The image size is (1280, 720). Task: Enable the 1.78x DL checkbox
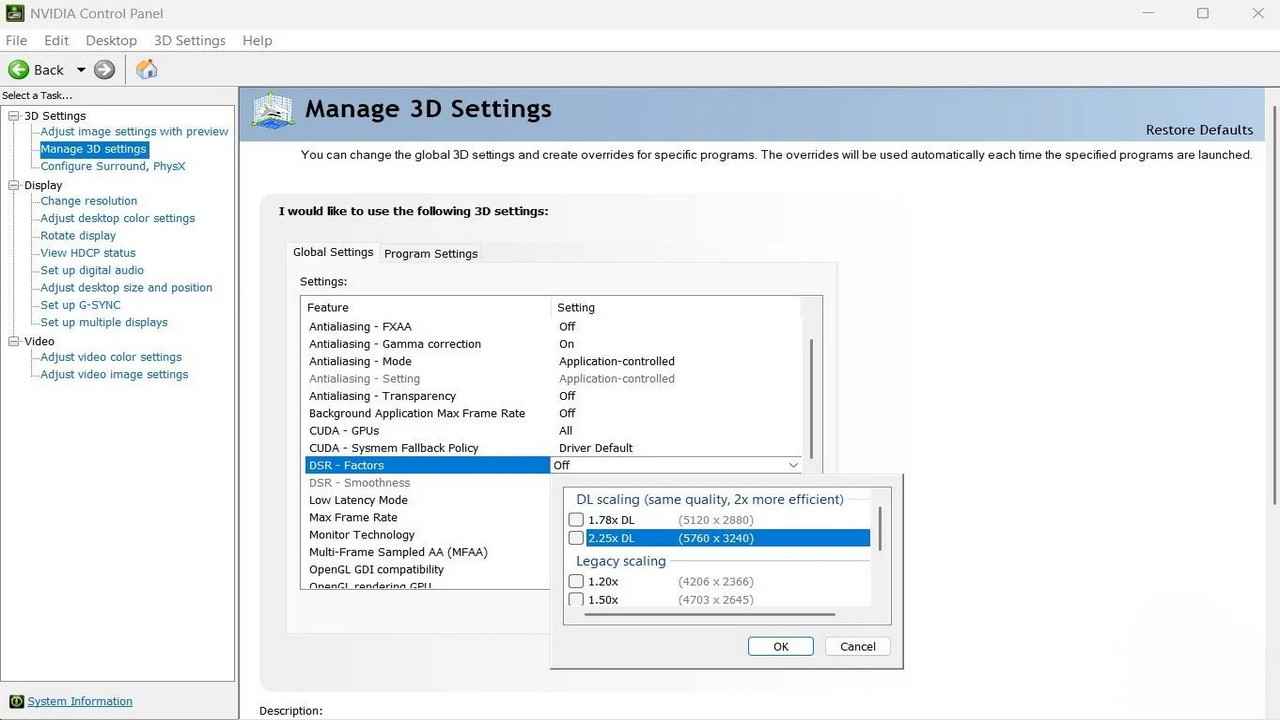coord(576,520)
